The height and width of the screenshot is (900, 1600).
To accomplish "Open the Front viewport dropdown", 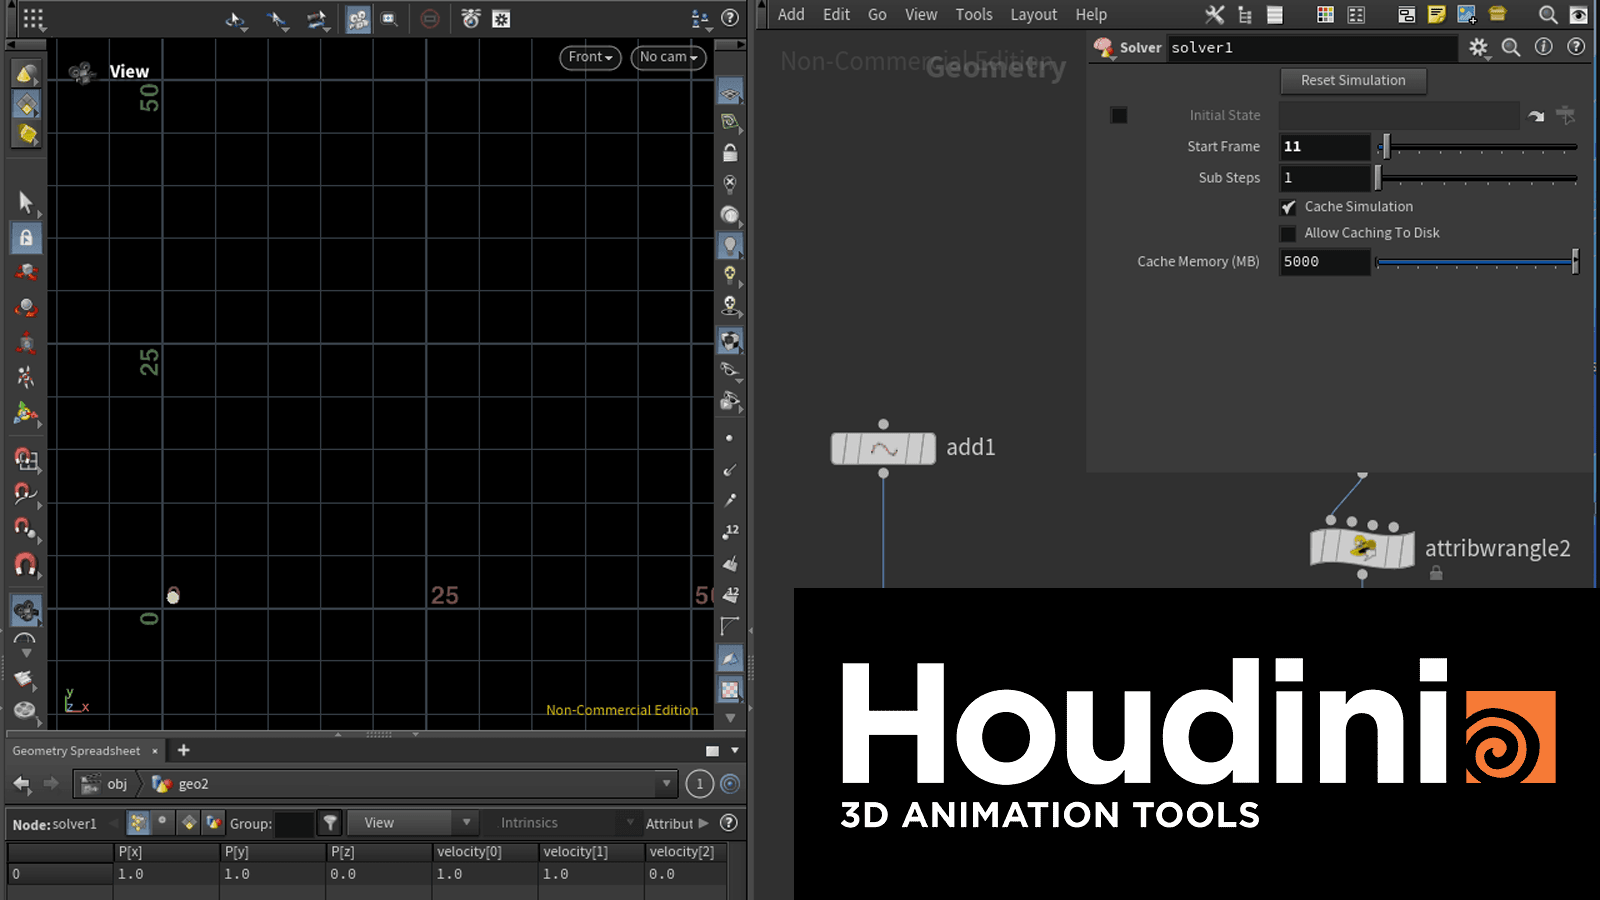I will click(x=590, y=58).
